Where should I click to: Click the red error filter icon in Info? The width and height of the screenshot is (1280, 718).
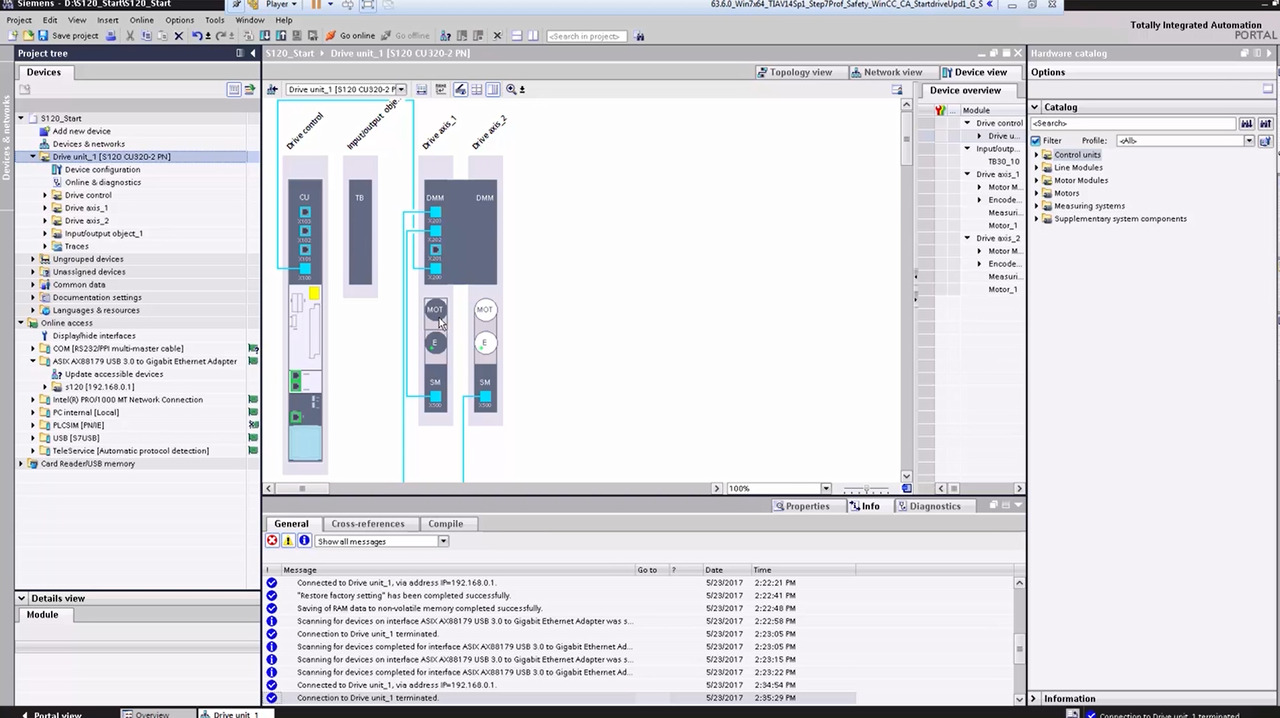point(272,541)
